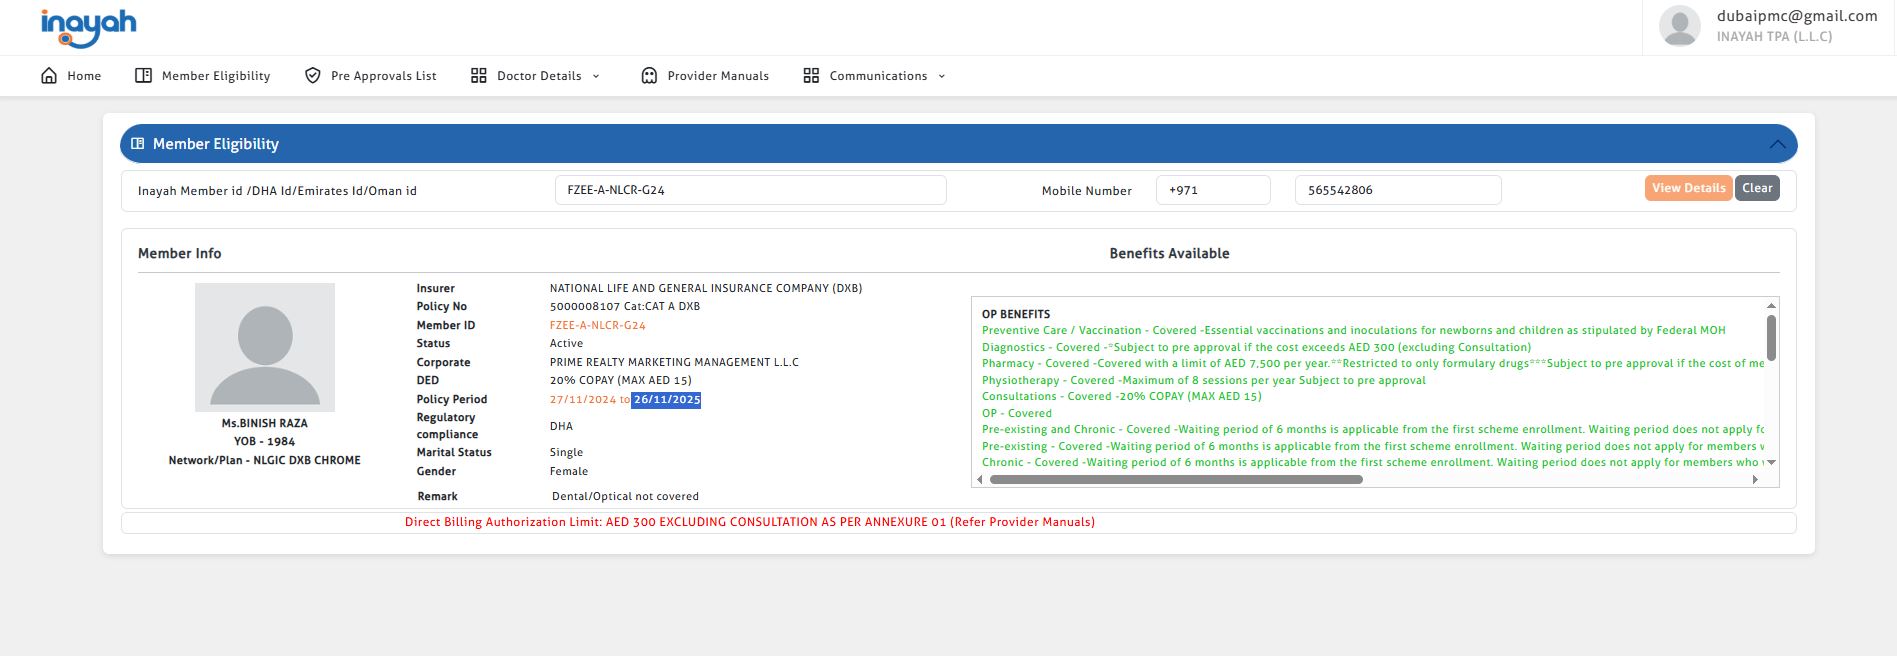Click the OP BENEFITS heading
Screen dimensions: 1897x656
point(1016,314)
